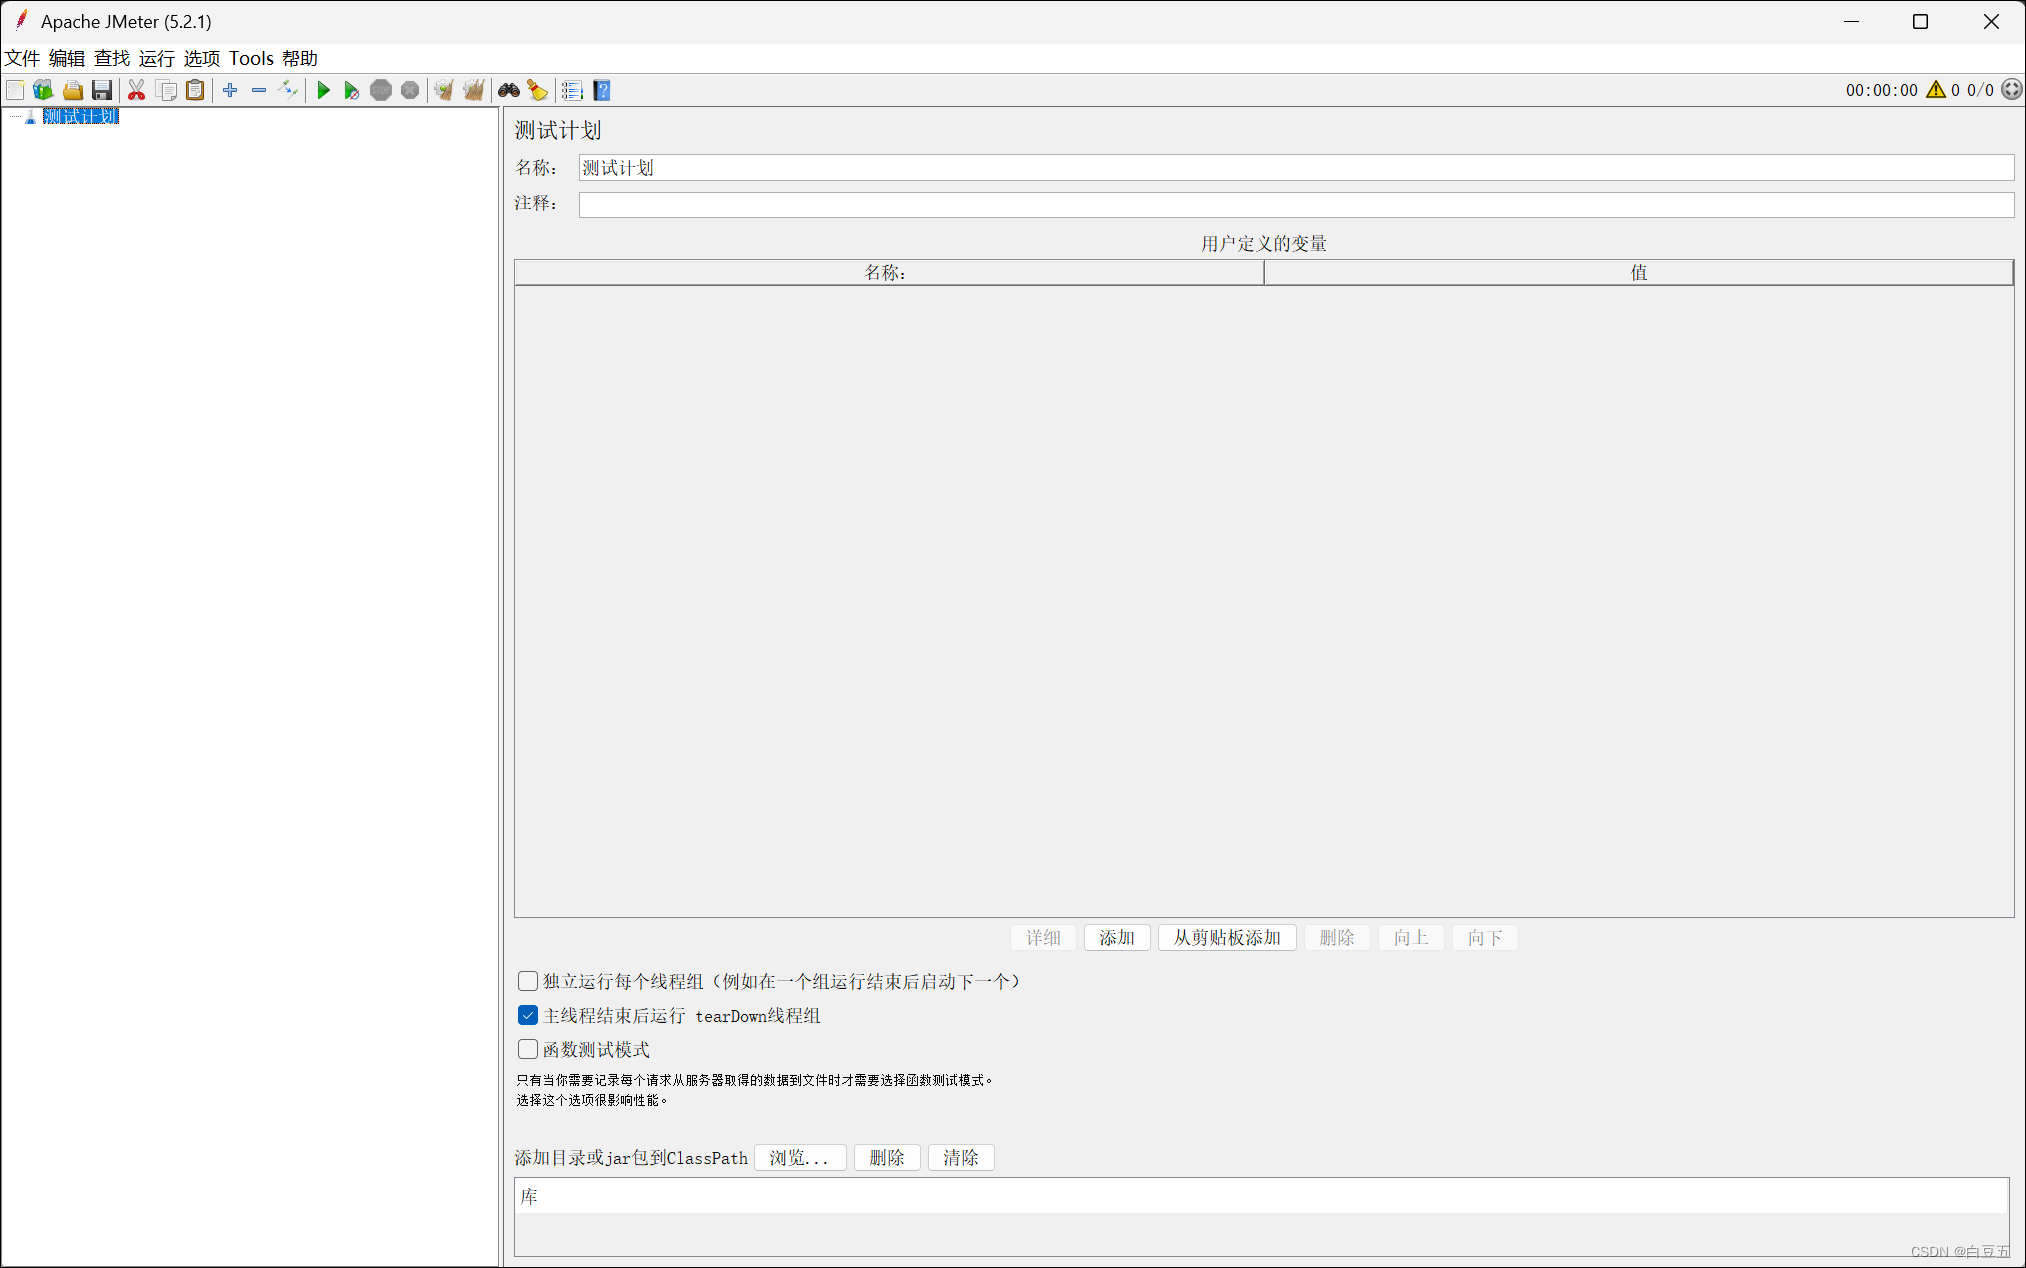2026x1268 pixels.
Task: Uncheck 主线程结束后运行 tearDown线程组
Action: [x=528, y=1015]
